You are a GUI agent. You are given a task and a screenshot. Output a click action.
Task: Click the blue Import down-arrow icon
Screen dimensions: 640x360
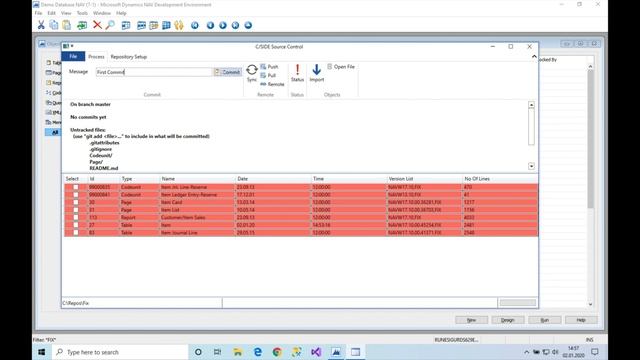point(316,69)
